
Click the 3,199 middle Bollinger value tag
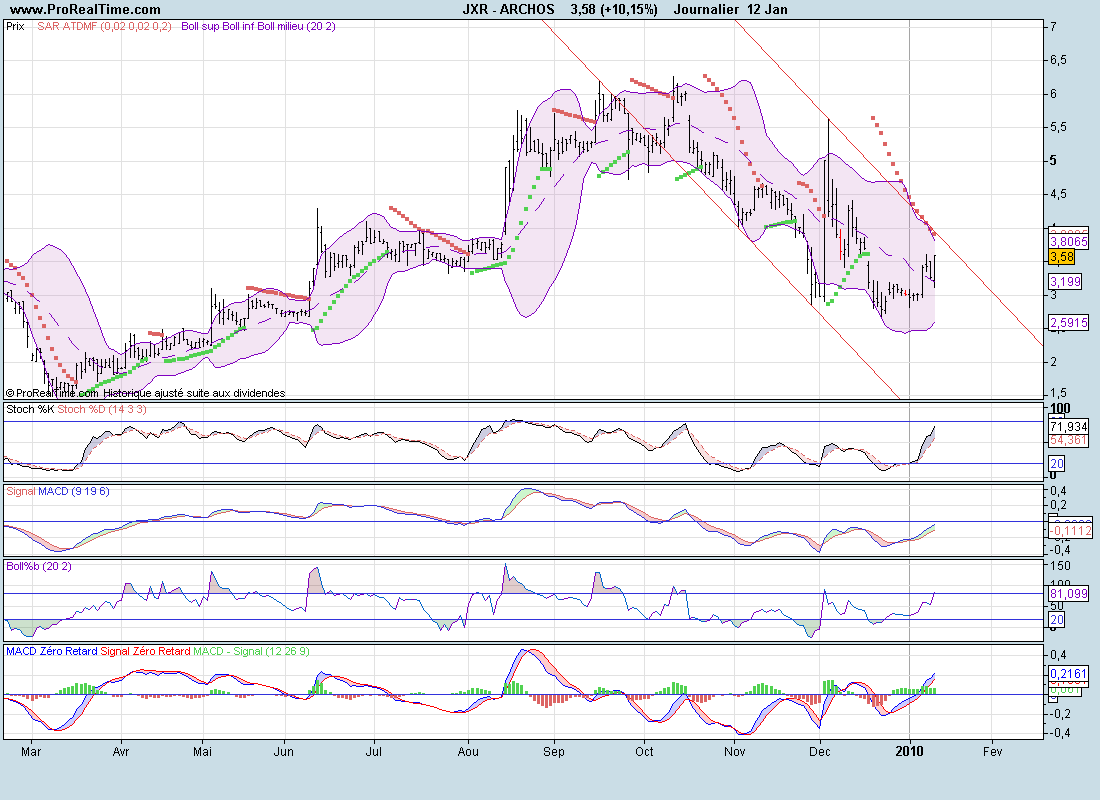1065,281
